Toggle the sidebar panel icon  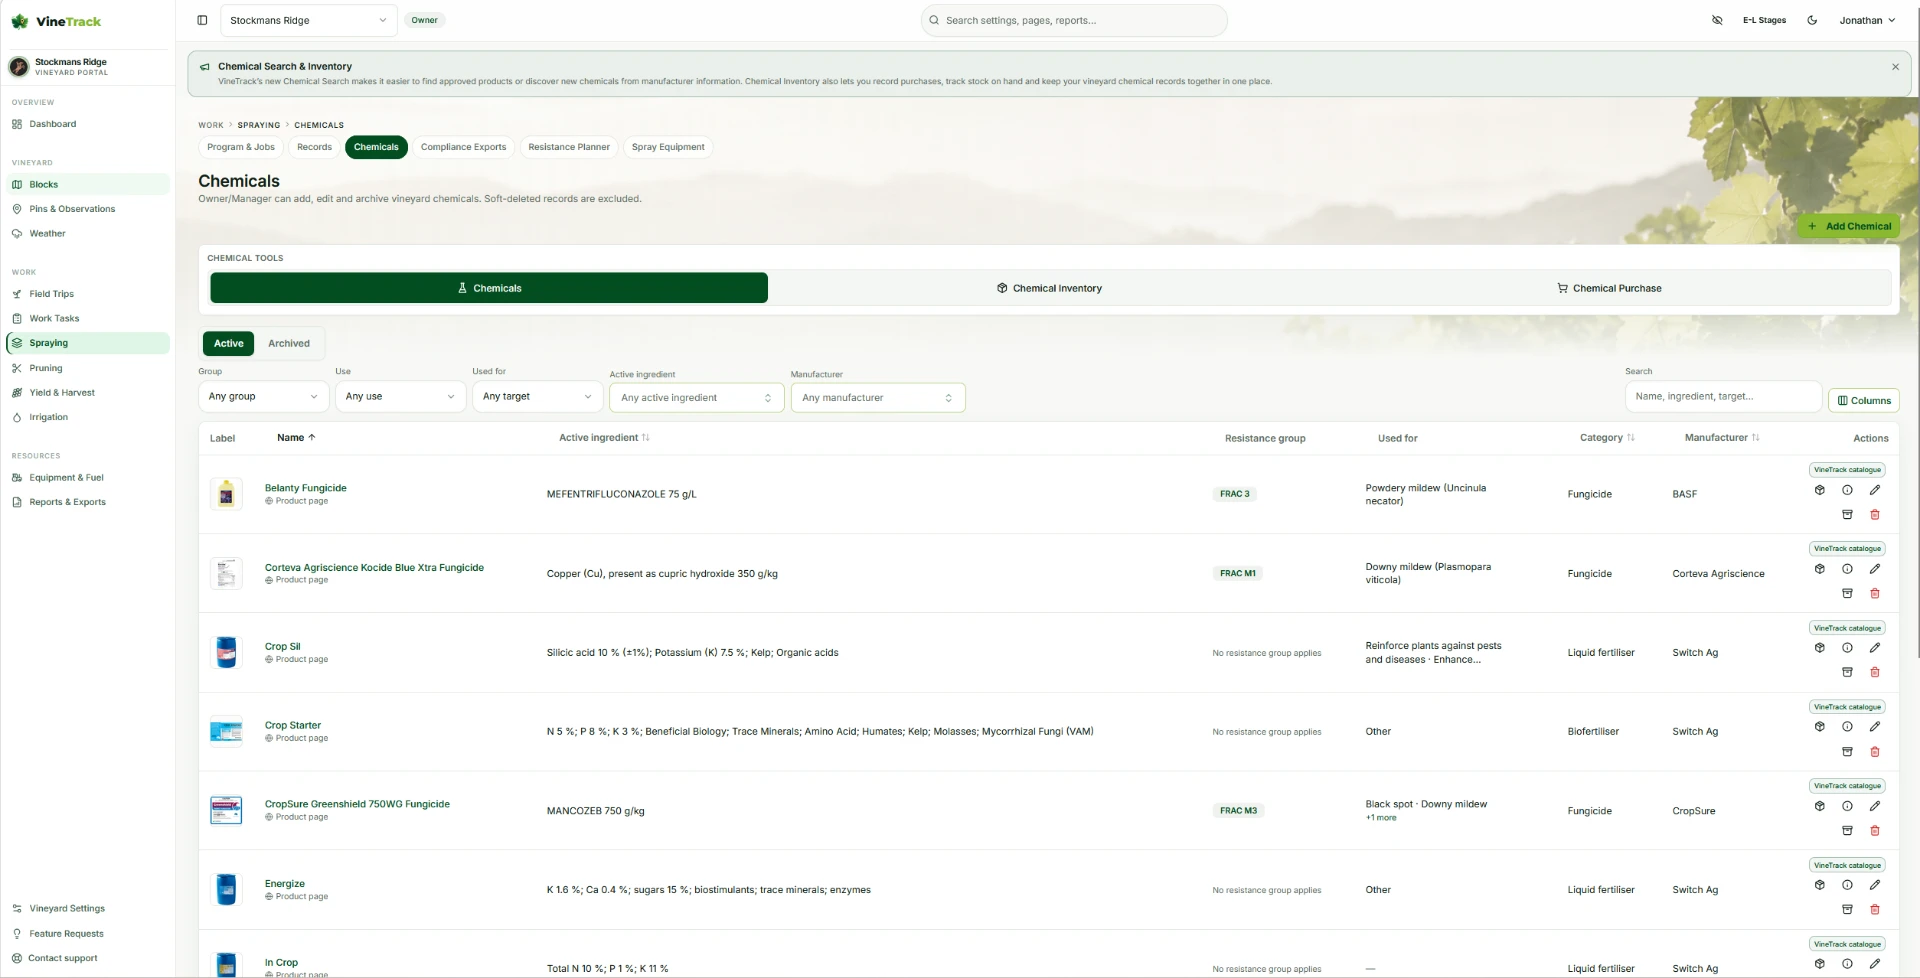tap(202, 20)
